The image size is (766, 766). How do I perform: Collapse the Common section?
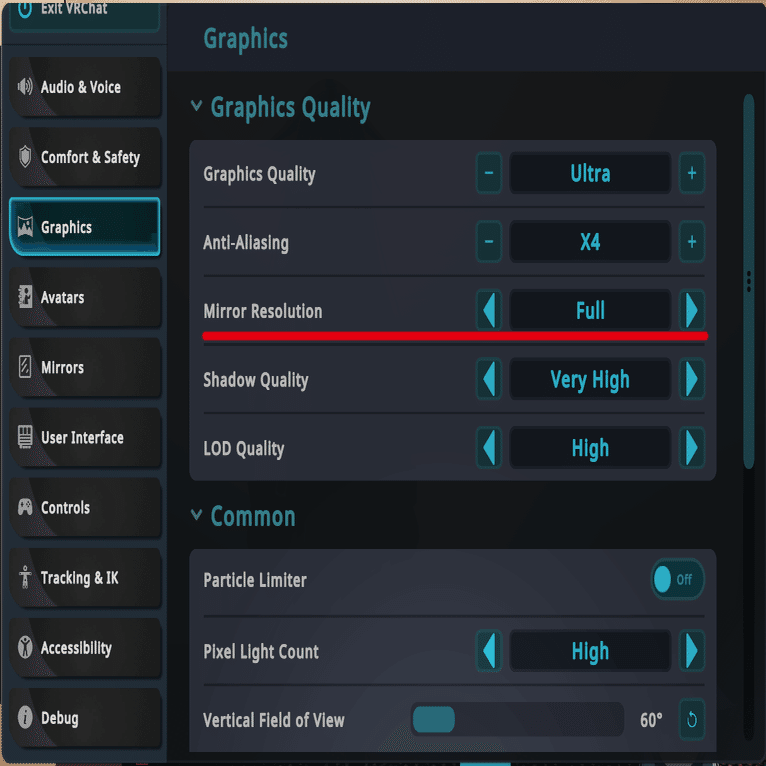(196, 516)
